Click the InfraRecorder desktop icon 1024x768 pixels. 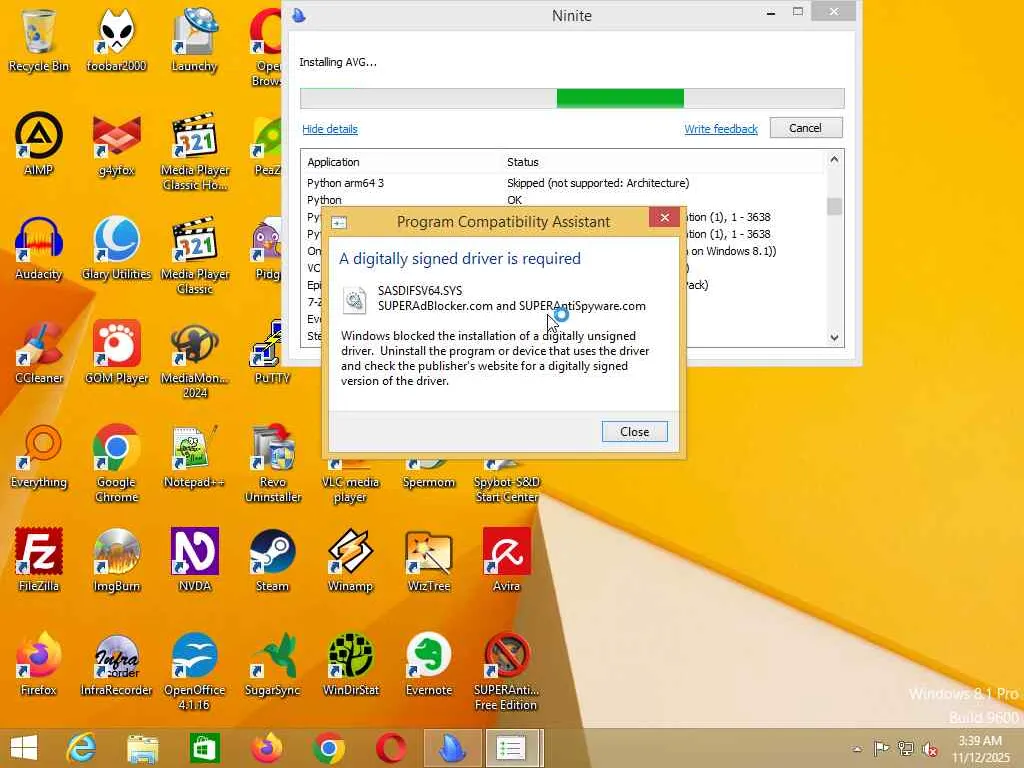pyautogui.click(x=116, y=664)
